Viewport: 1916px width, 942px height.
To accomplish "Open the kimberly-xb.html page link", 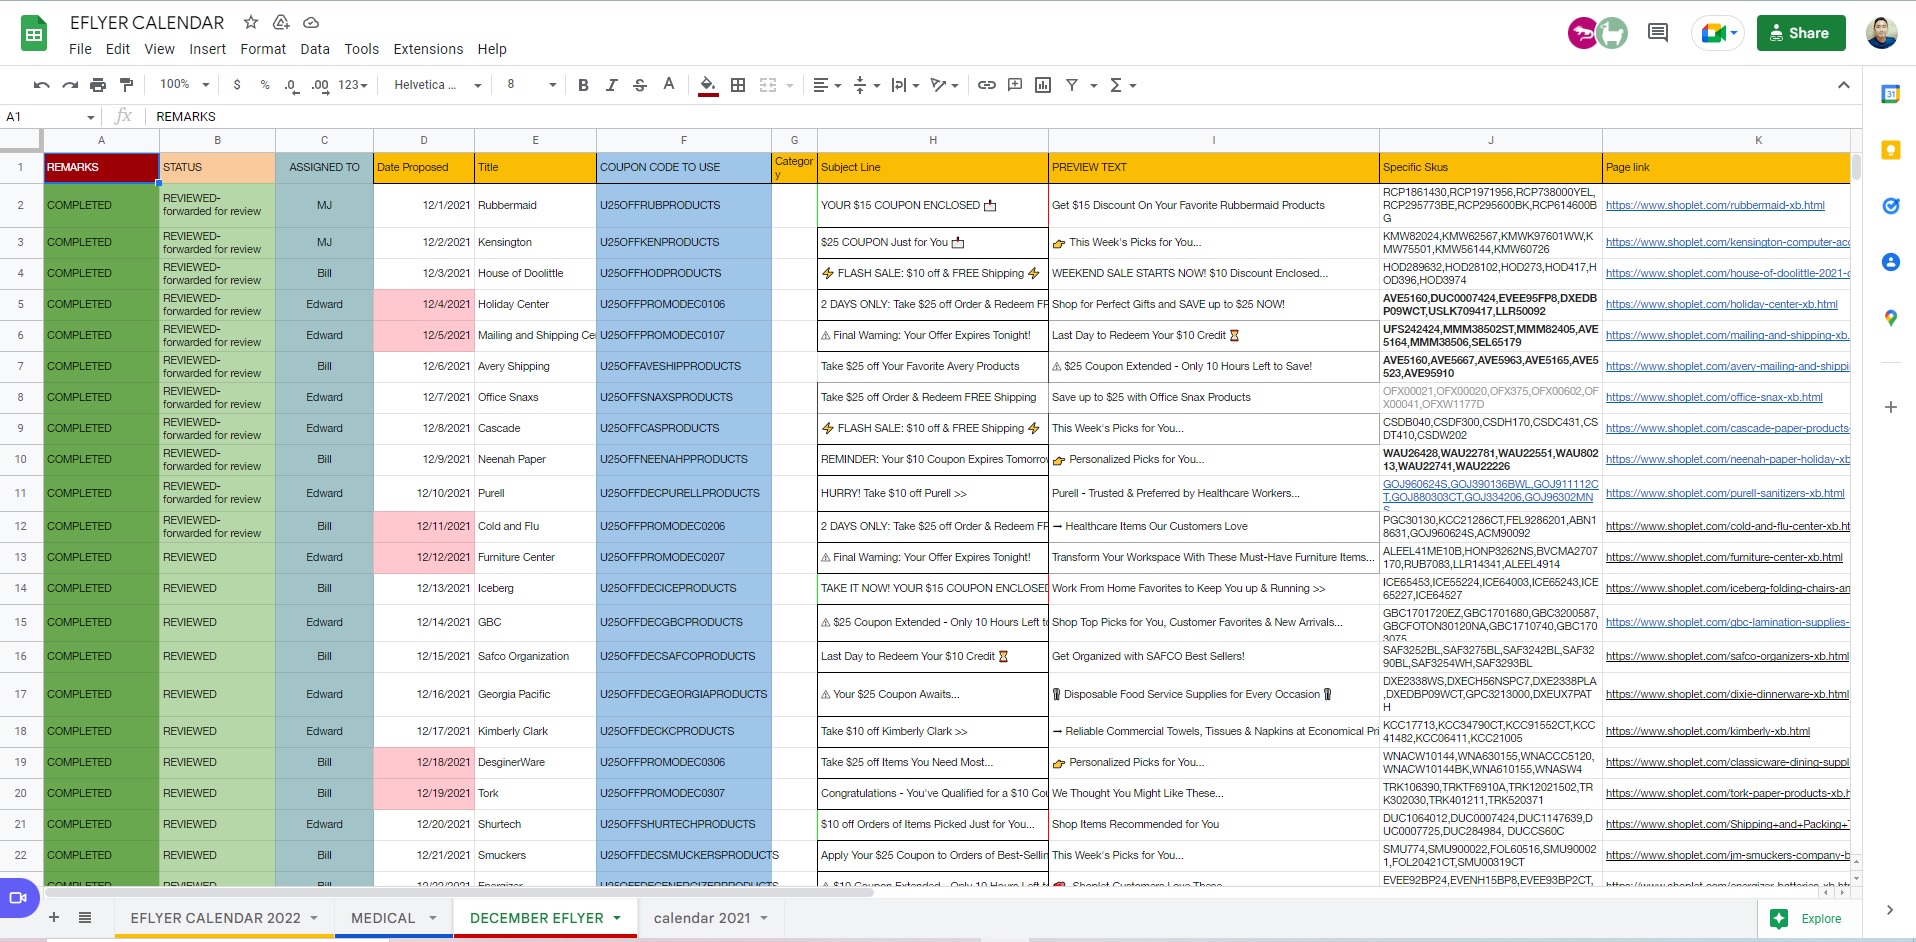I will pos(1708,732).
